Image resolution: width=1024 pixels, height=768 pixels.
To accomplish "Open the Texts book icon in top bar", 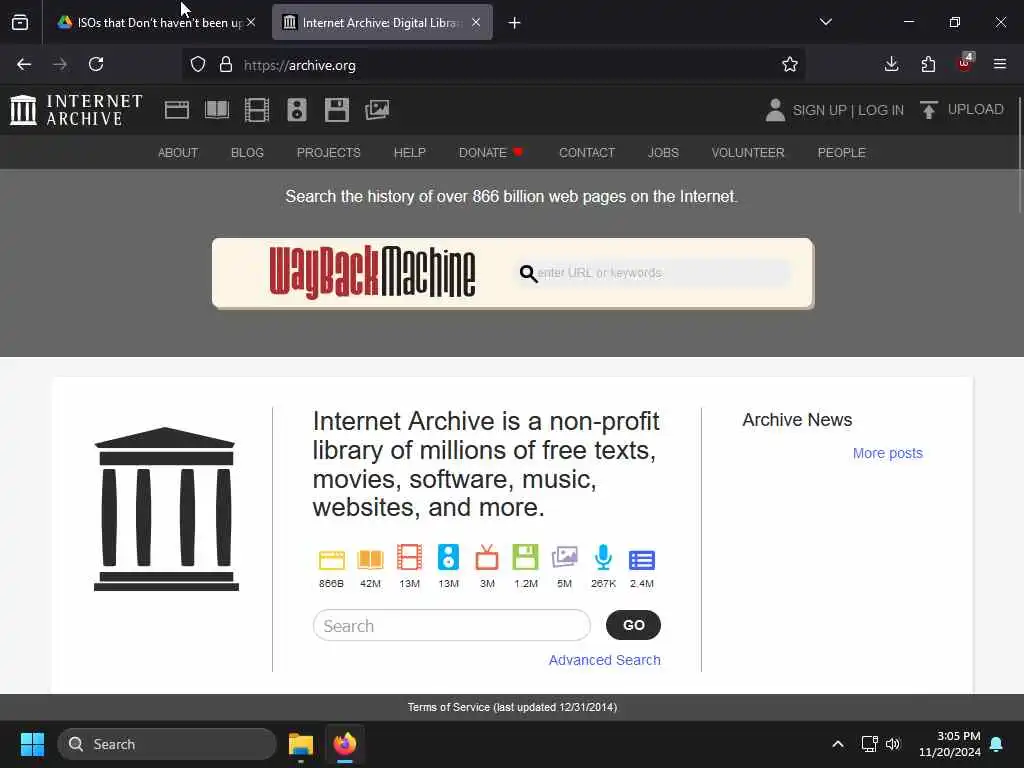I will pyautogui.click(x=217, y=110).
